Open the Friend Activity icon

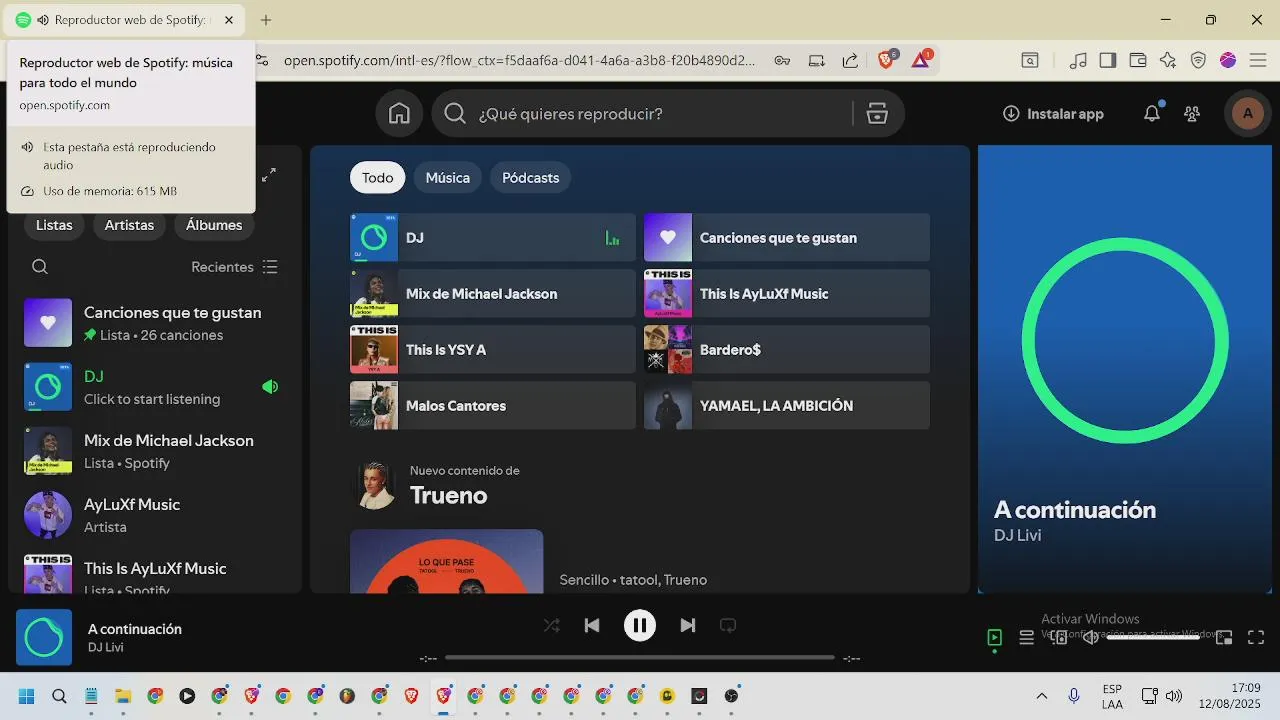[1192, 114]
